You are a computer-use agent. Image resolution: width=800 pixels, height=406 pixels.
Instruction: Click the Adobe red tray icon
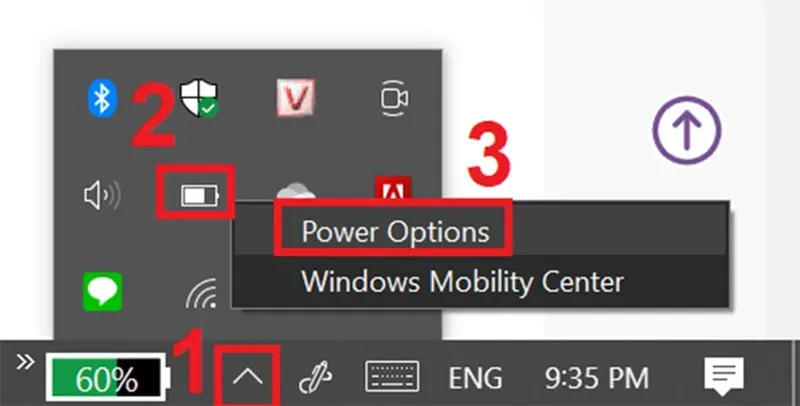pos(393,188)
